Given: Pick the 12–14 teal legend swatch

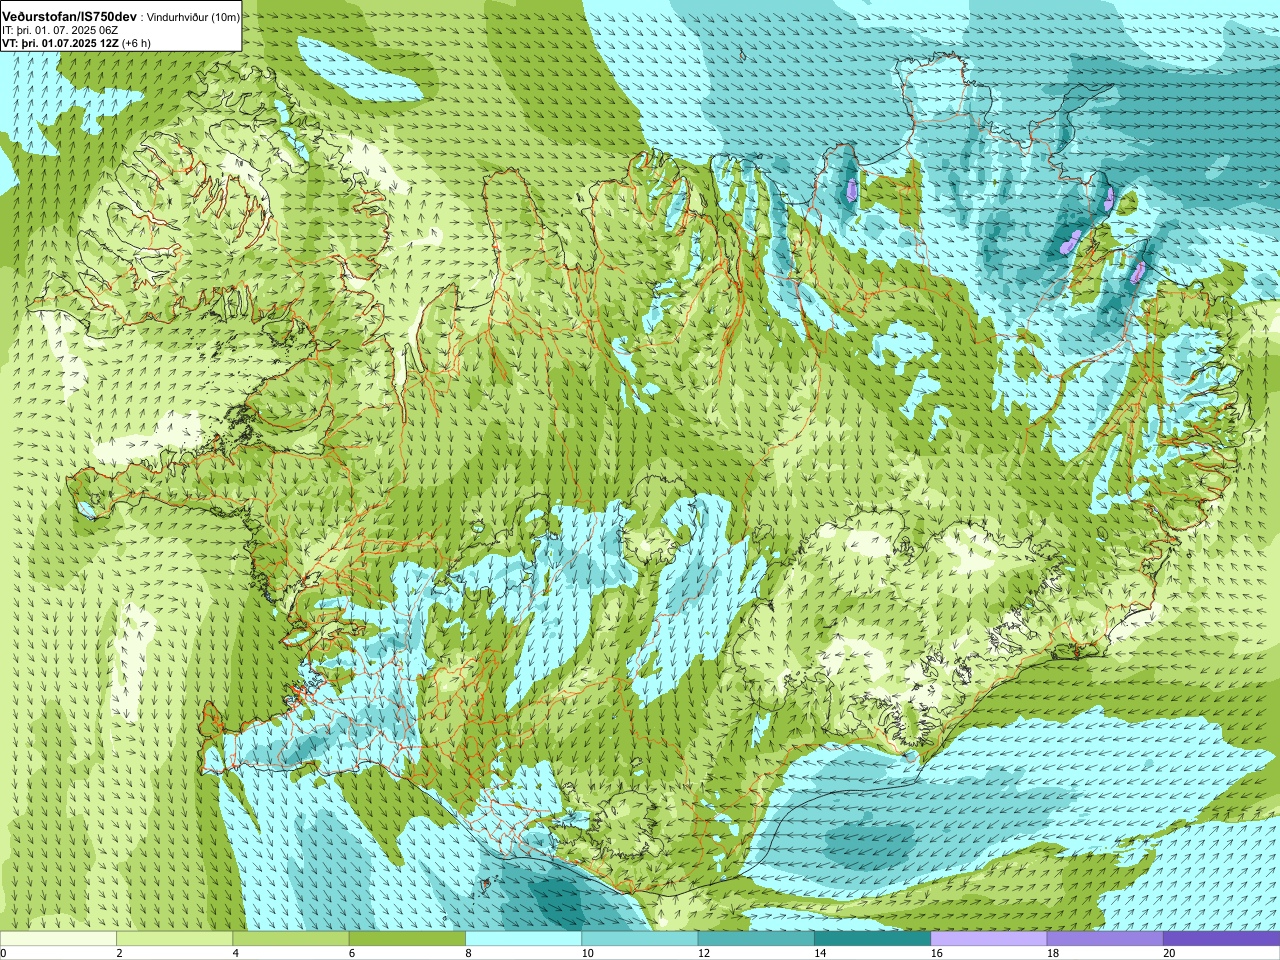Looking at the screenshot, I should click(x=756, y=939).
